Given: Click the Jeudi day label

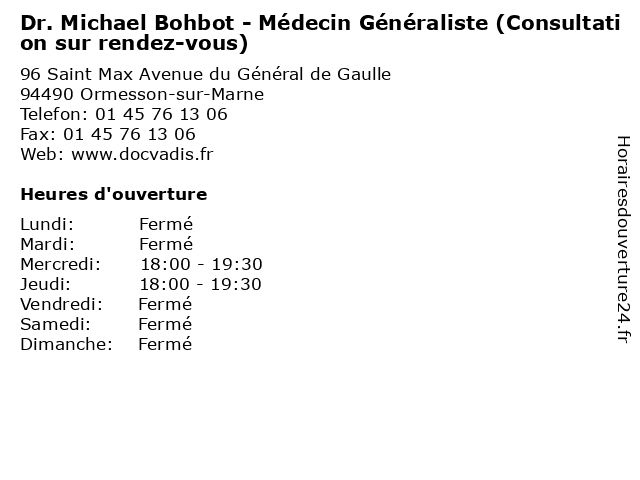Looking at the screenshot, I should [x=45, y=284].
